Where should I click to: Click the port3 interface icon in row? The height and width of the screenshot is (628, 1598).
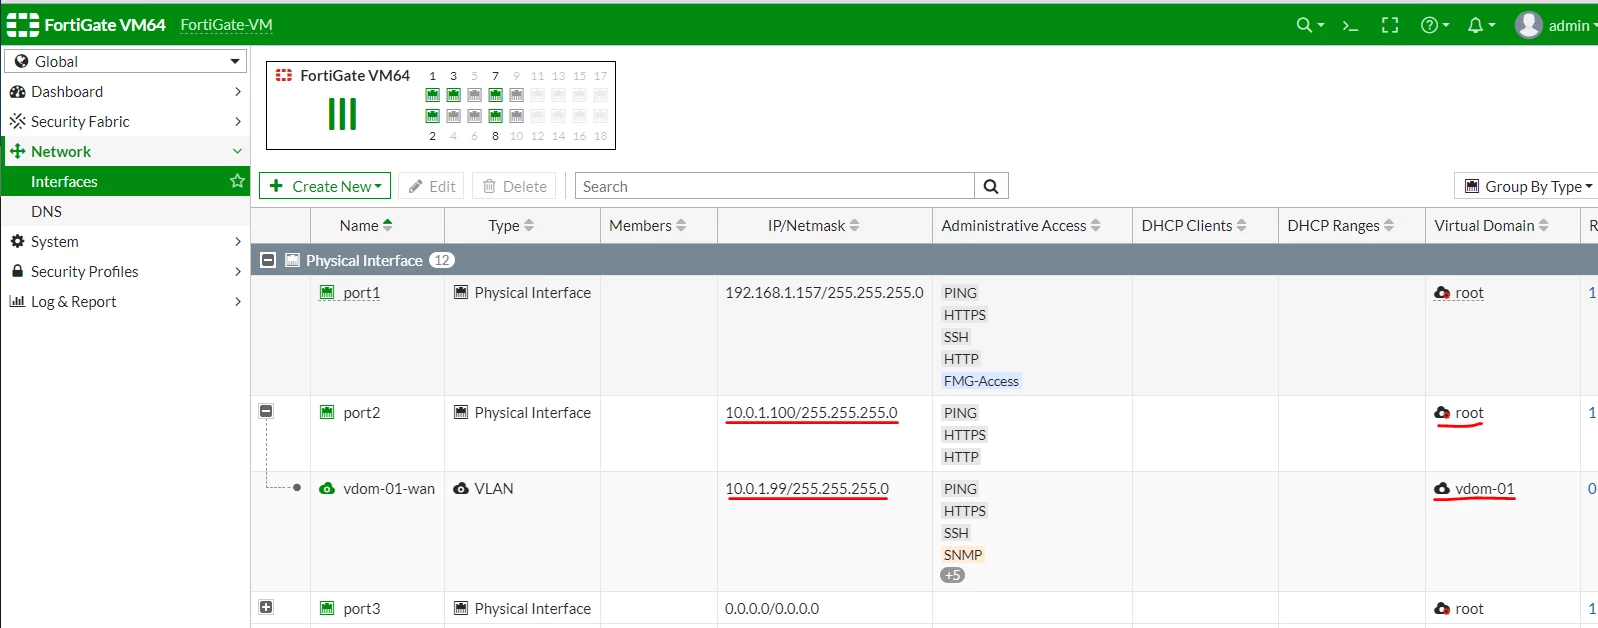327,608
